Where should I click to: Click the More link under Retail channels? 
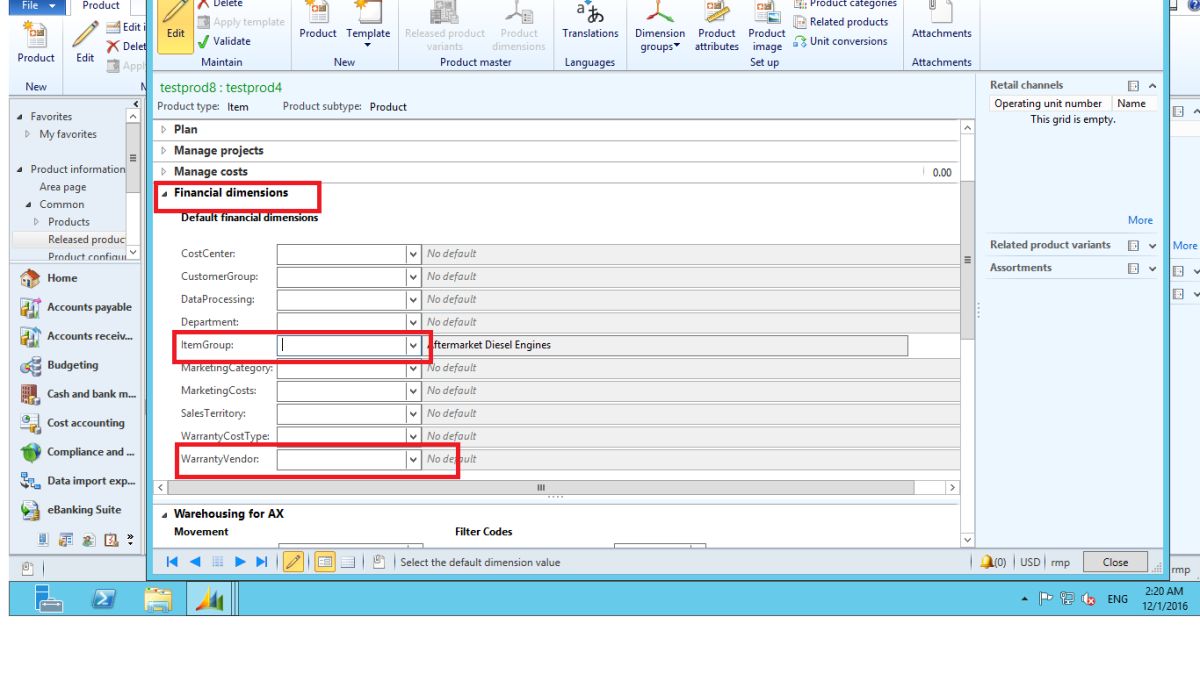(x=1140, y=220)
